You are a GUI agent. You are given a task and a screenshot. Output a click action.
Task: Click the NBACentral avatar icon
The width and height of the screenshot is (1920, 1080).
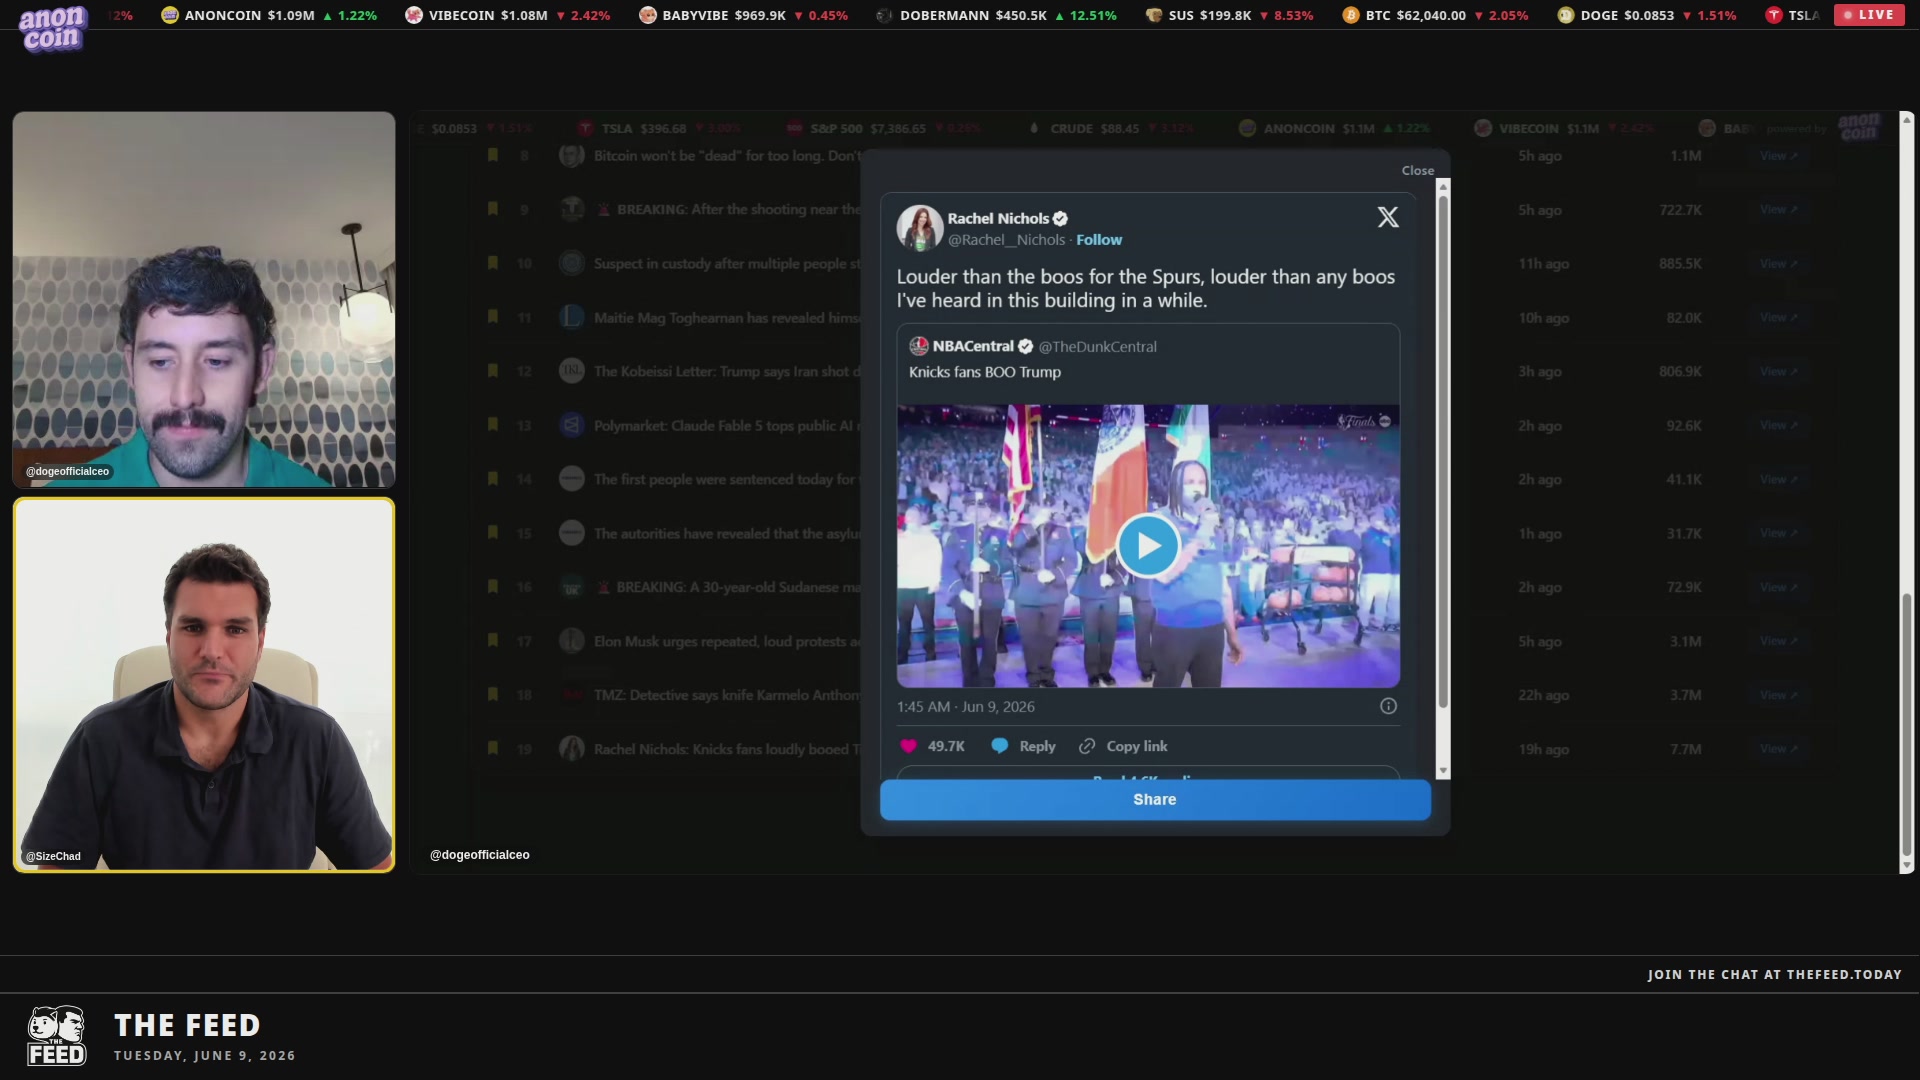(919, 346)
